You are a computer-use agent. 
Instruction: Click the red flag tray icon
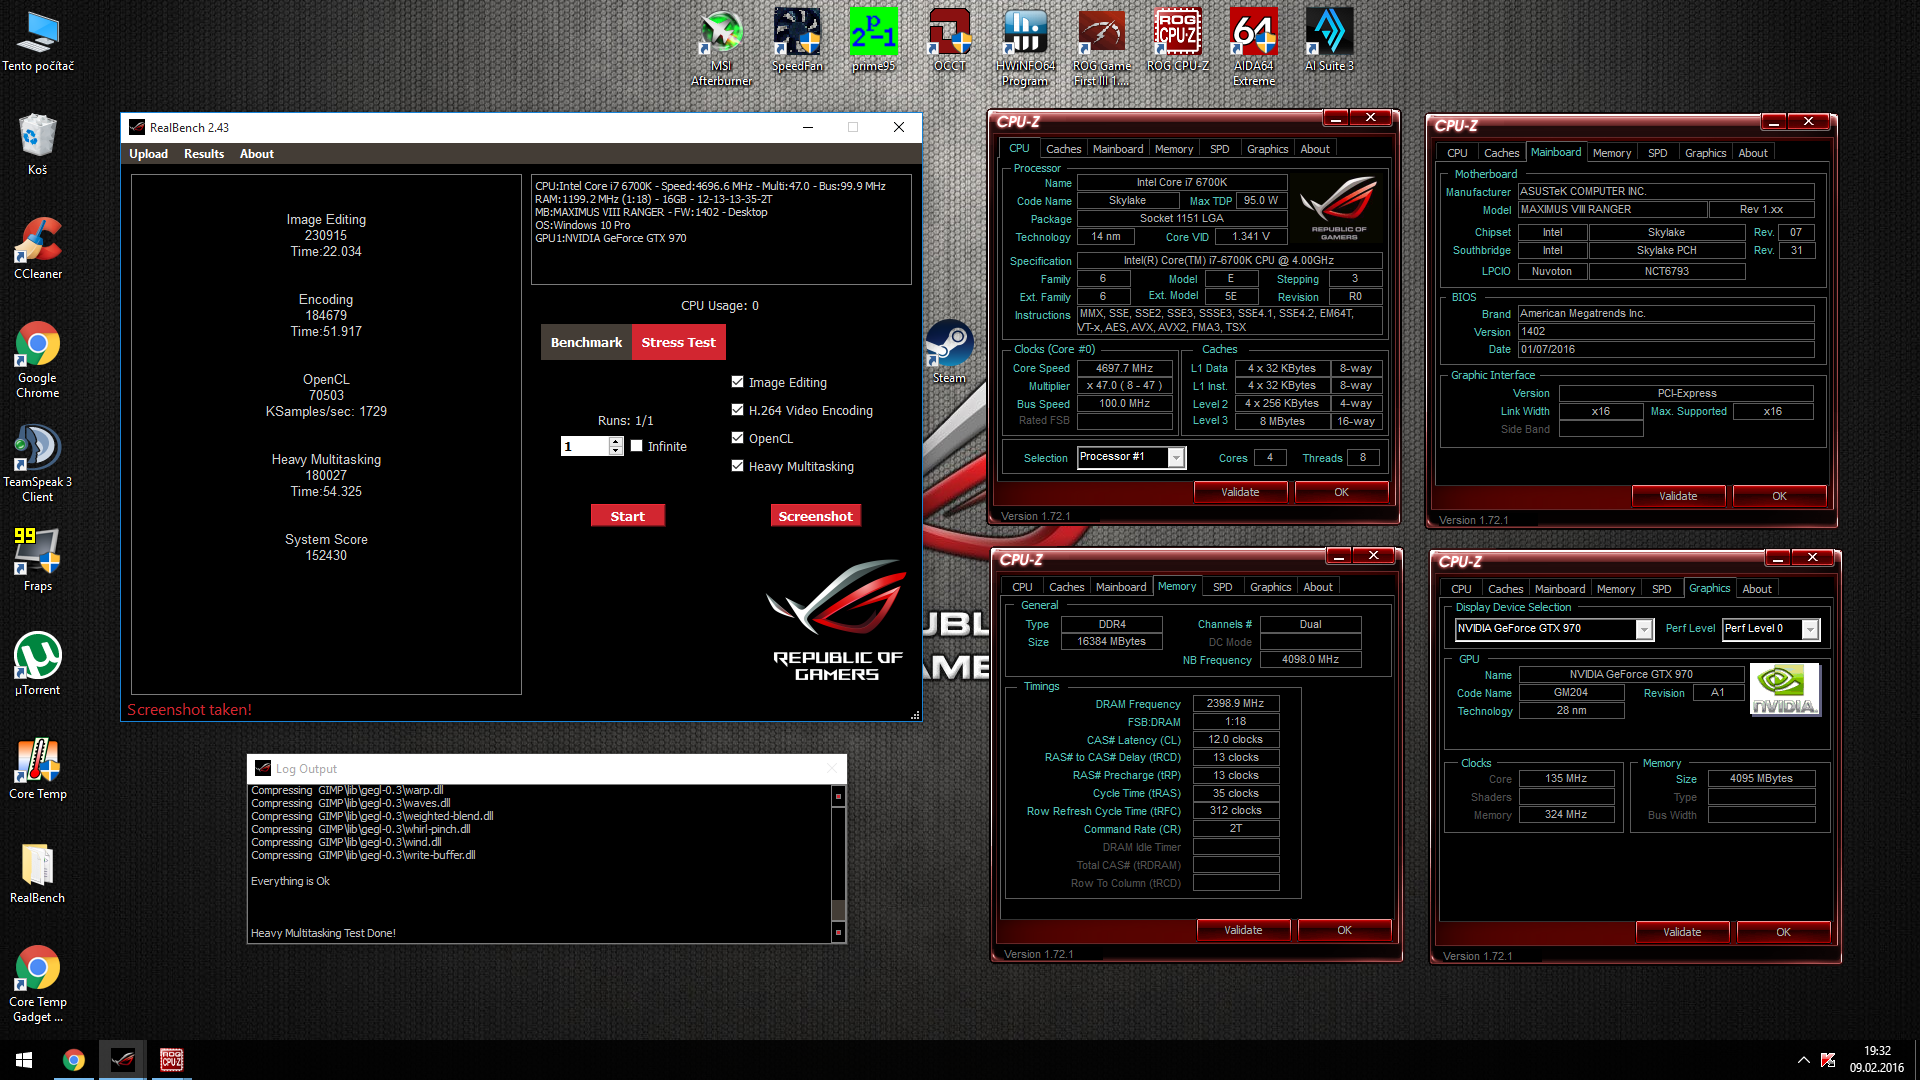point(1828,1060)
